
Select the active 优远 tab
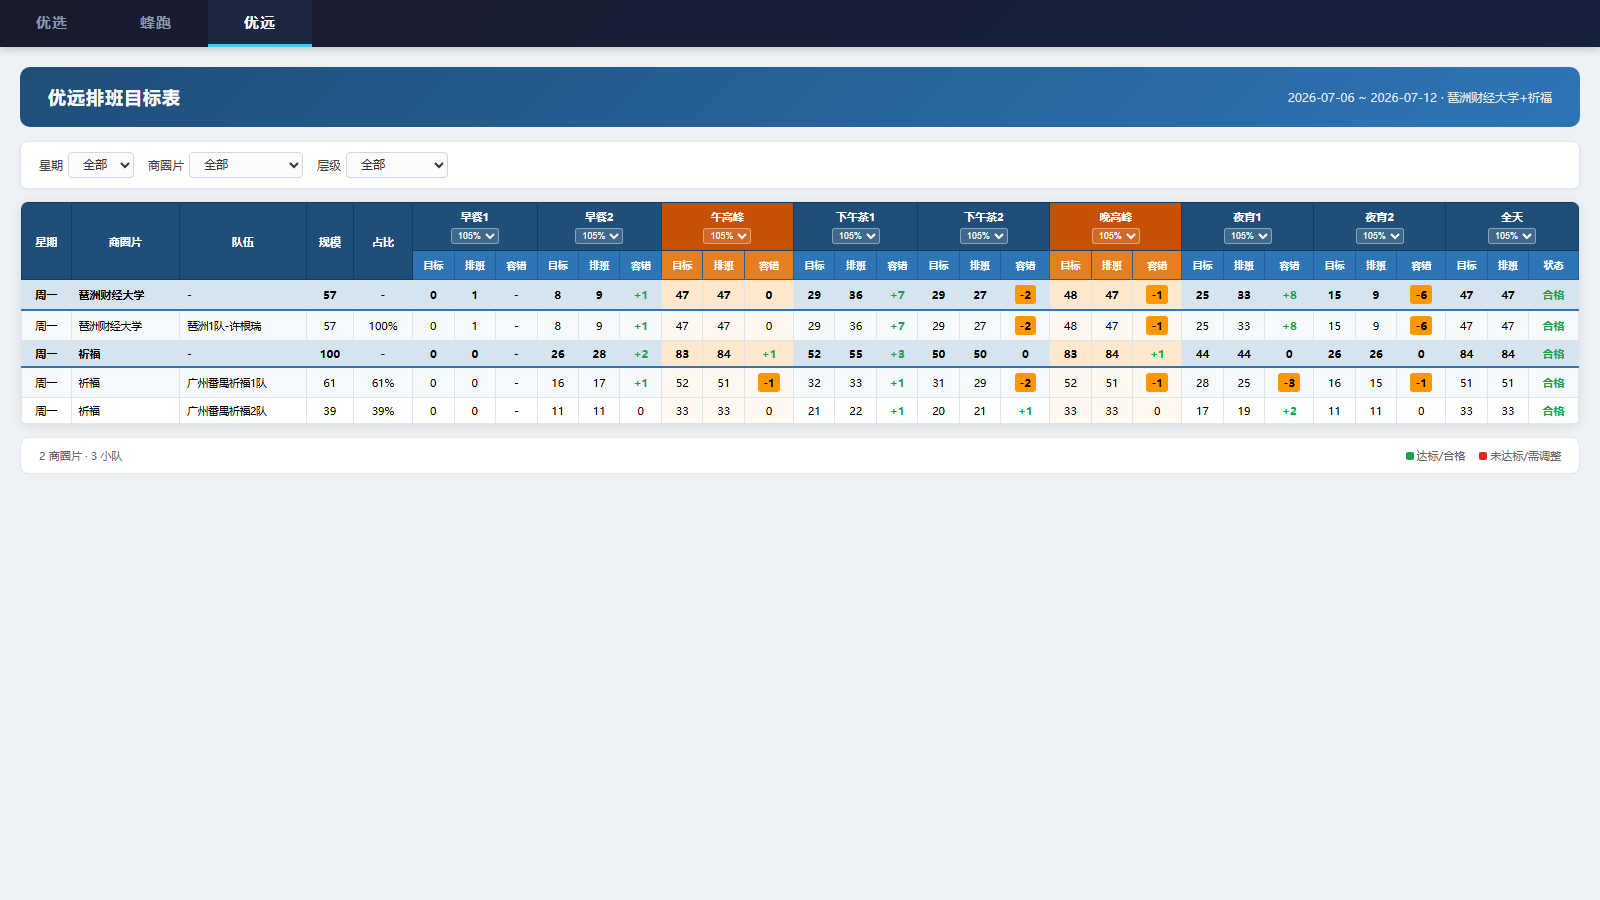click(259, 22)
